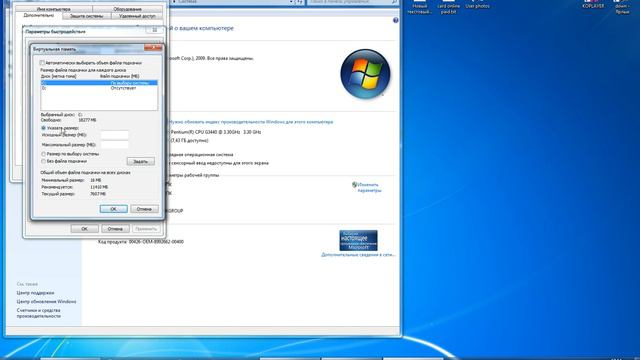The height and width of the screenshot is (360, 640).
Task: Open Центр поддержки link
Action: (35, 293)
